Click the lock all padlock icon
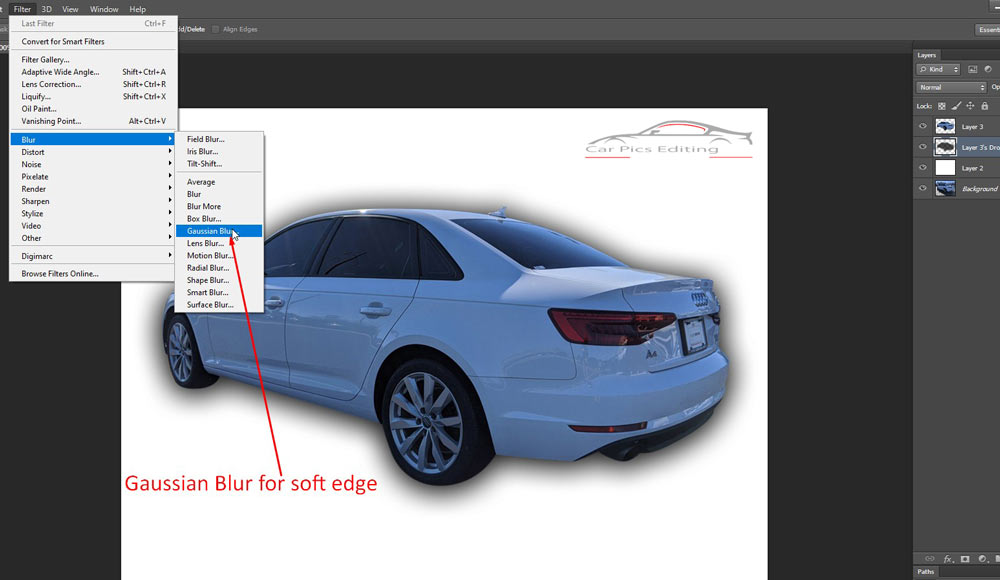The image size is (1000, 580). click(x=985, y=106)
